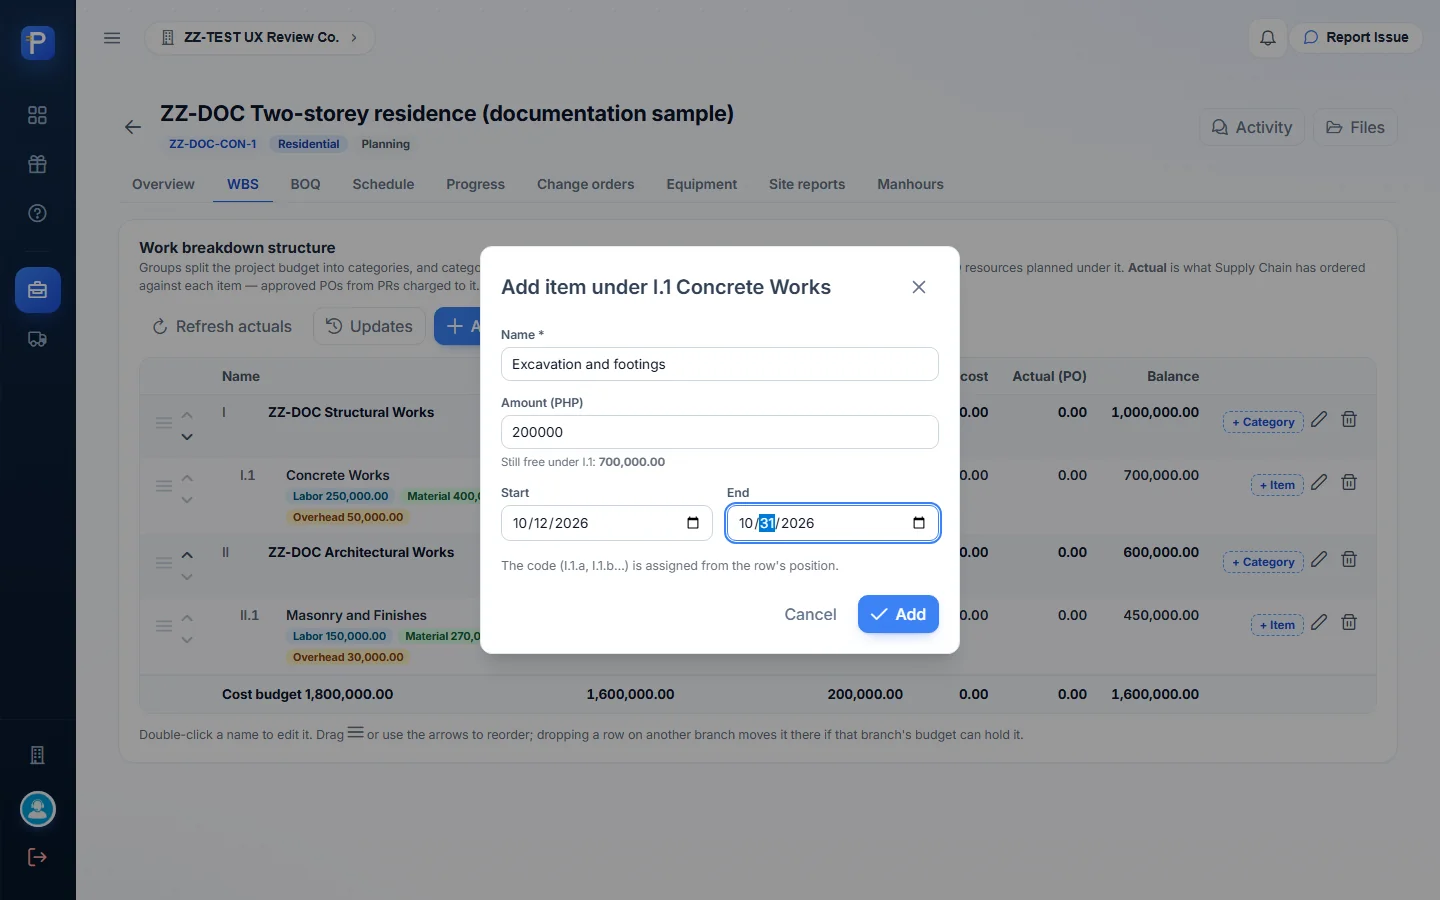Move ZZ-DOC Architectural Works up with arrow

point(187,555)
